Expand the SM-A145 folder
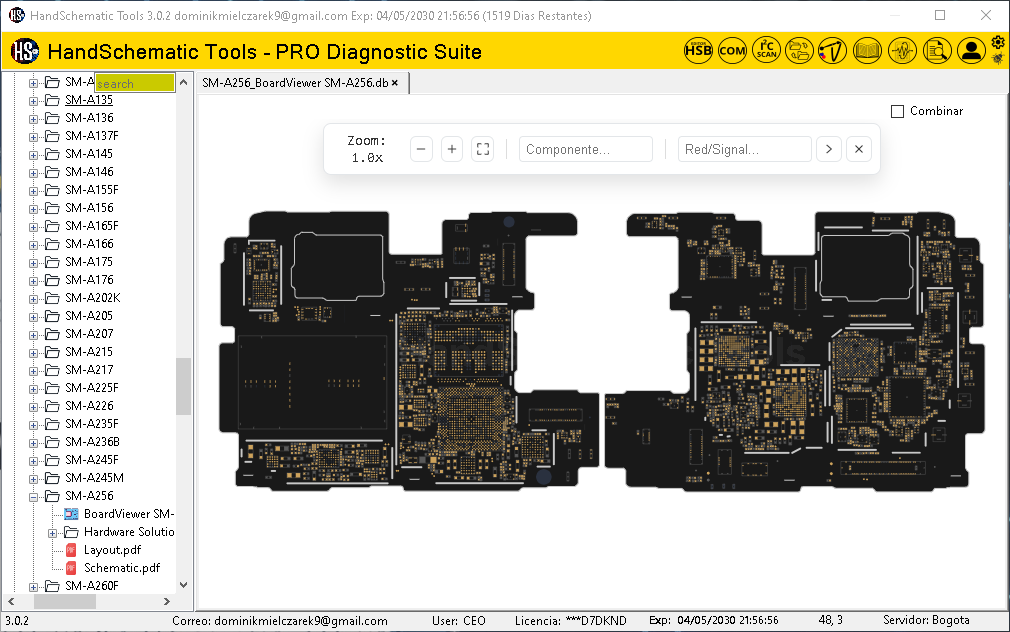This screenshot has width=1010, height=632. pyautogui.click(x=33, y=155)
